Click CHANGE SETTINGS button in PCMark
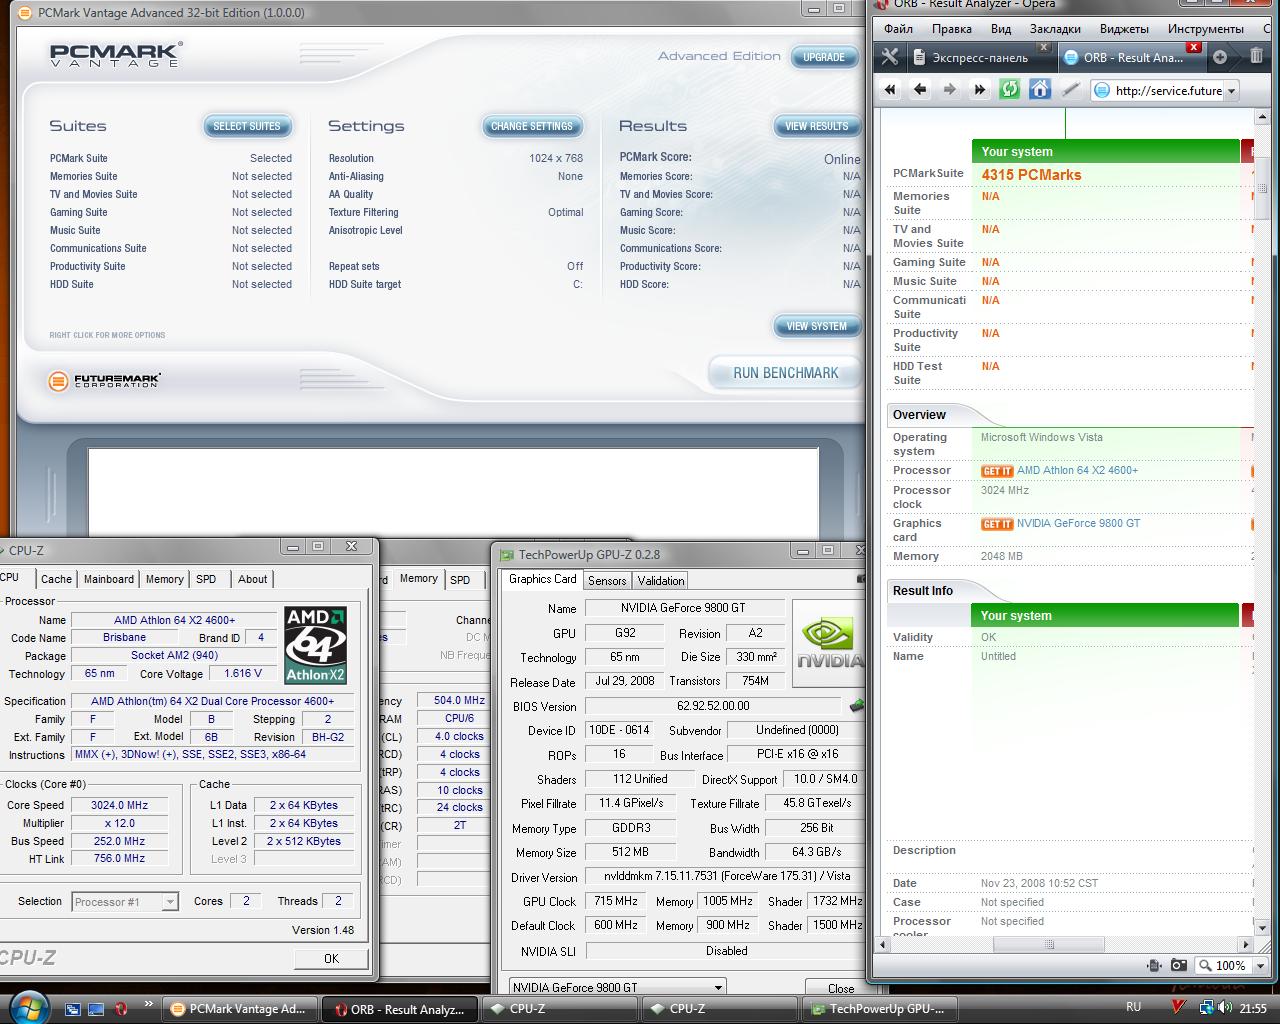This screenshot has width=1280, height=1024. point(532,126)
